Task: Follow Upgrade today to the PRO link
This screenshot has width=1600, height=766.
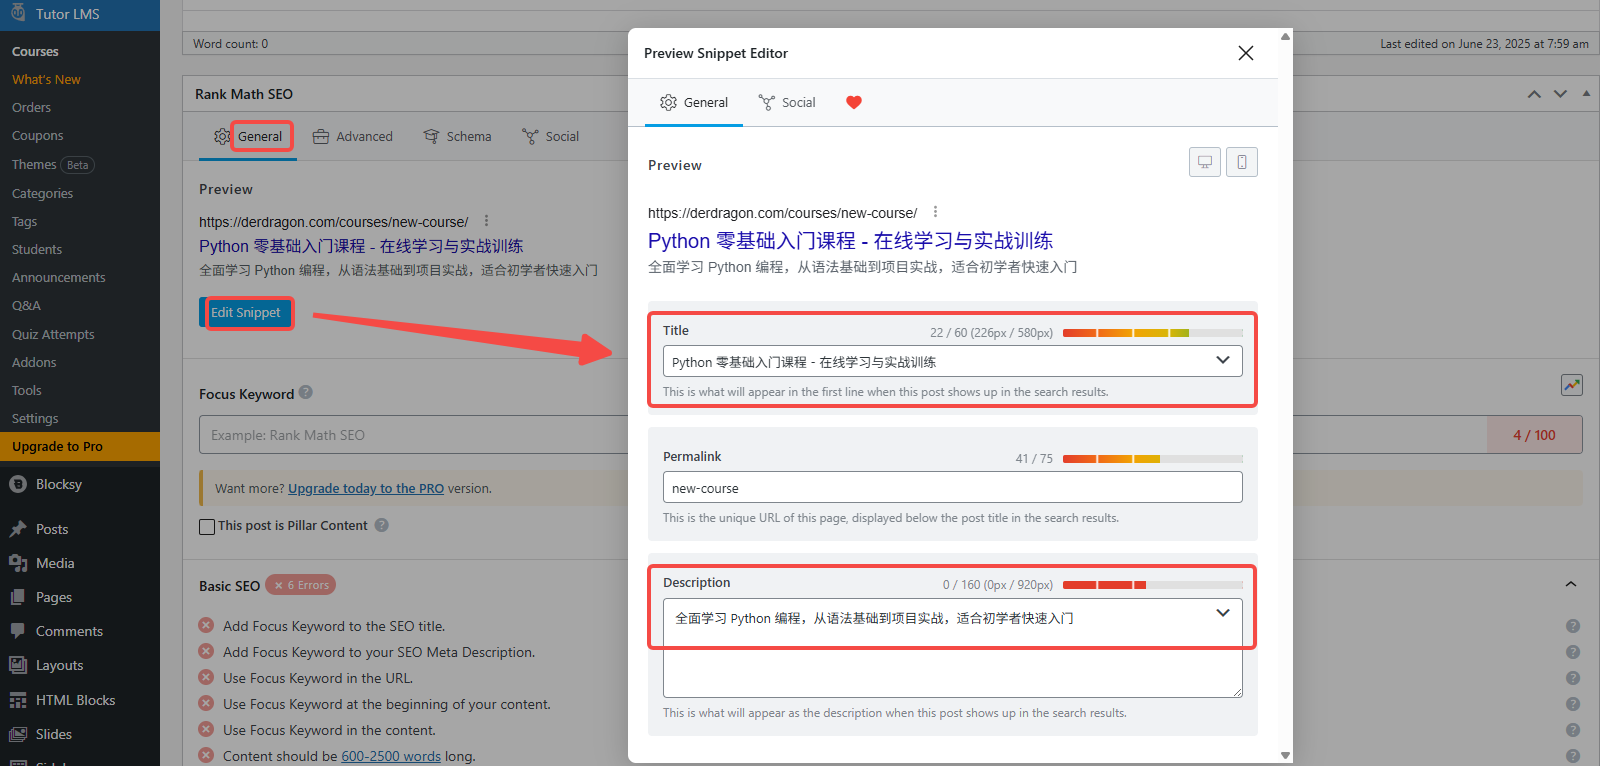Action: tap(365, 489)
